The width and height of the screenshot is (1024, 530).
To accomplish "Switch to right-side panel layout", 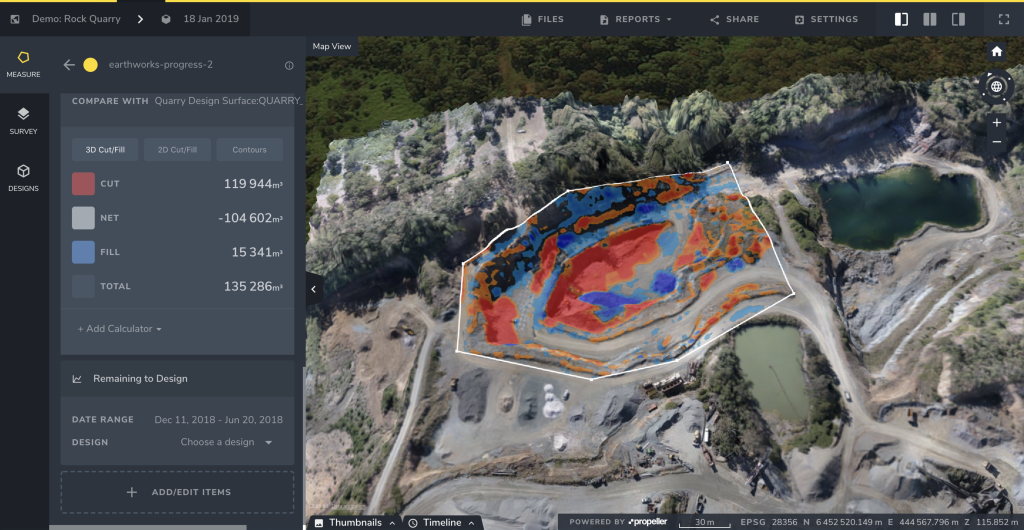I will pyautogui.click(x=958, y=19).
